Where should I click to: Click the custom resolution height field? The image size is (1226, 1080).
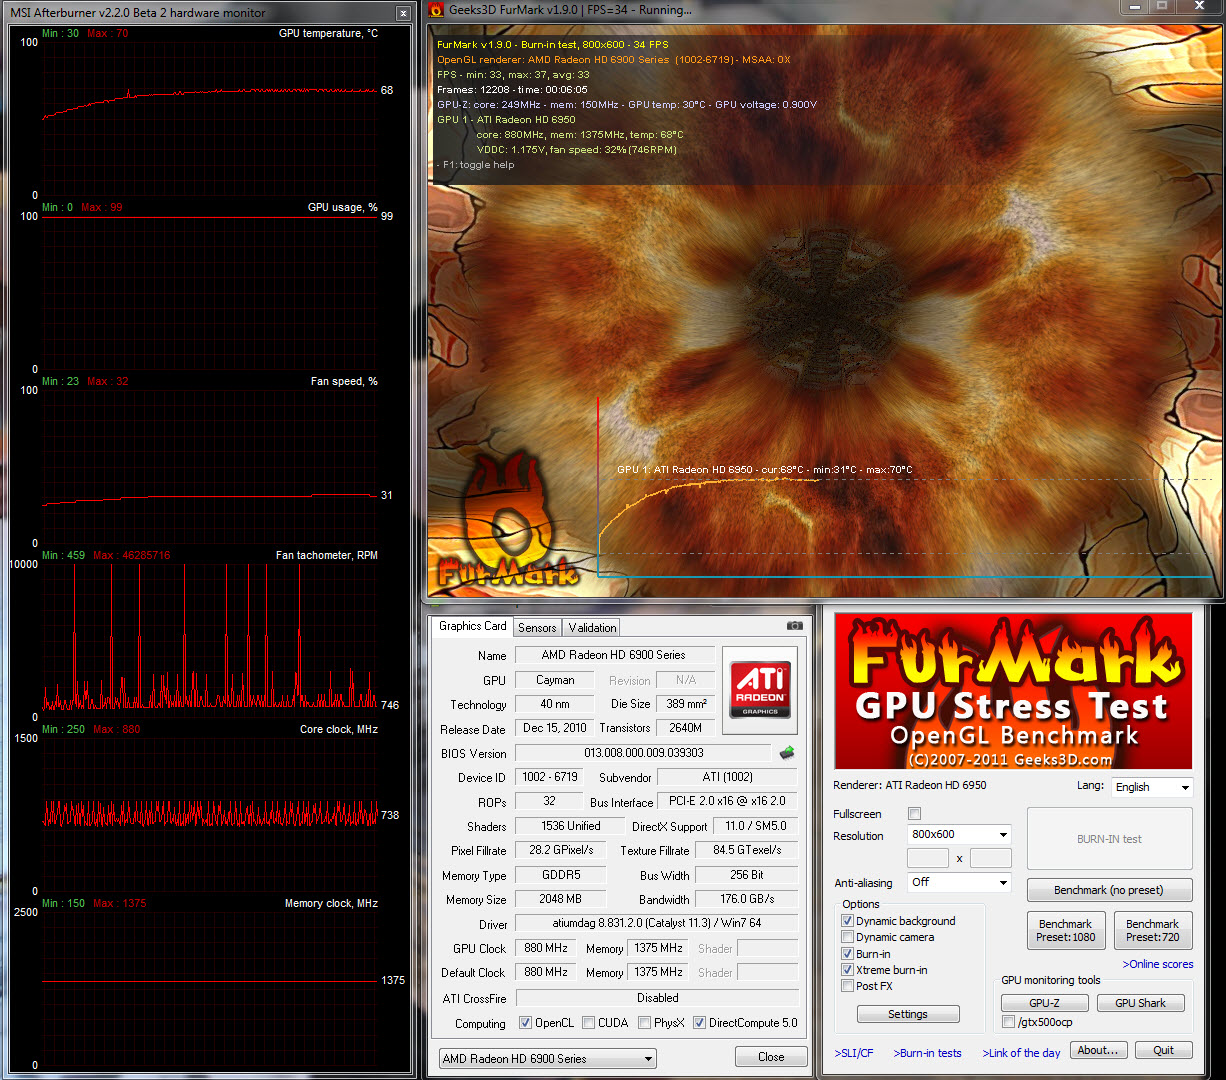[x=990, y=858]
